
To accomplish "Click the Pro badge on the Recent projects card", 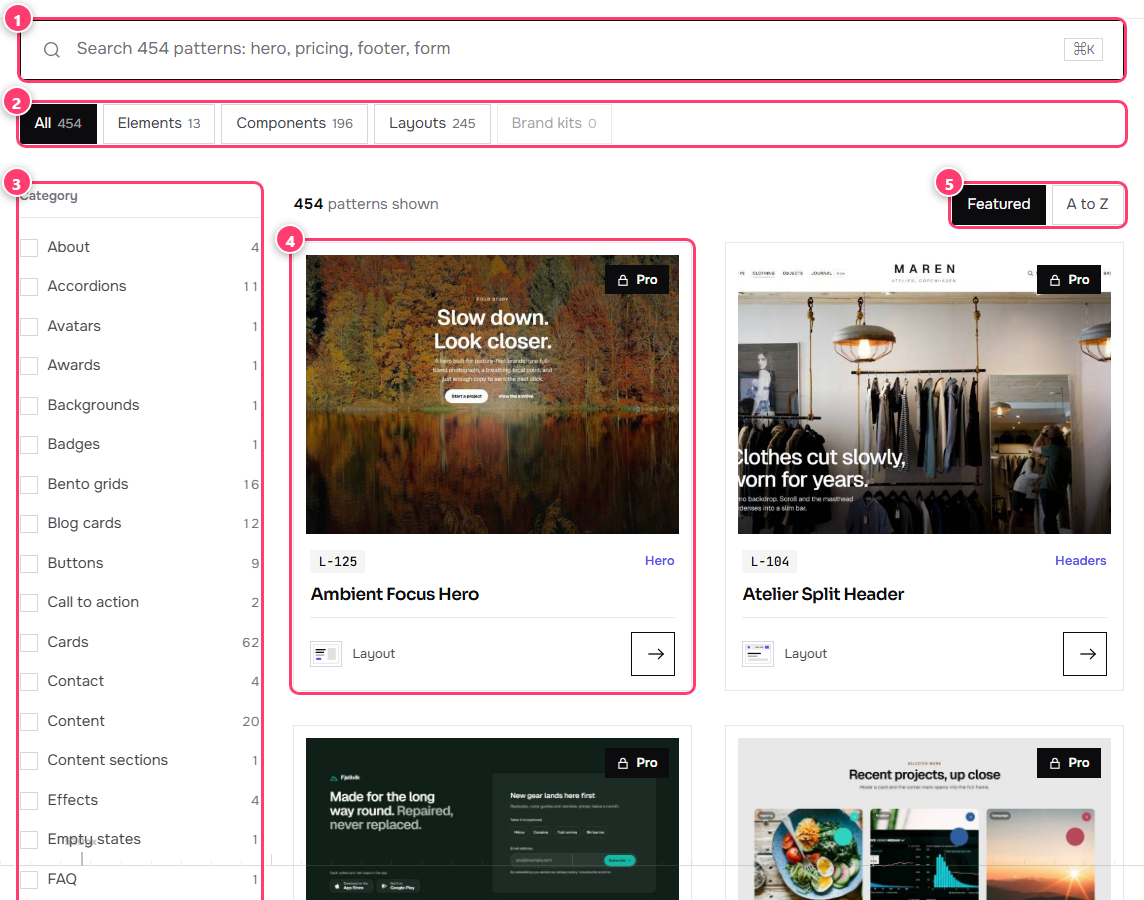I will tap(1069, 763).
